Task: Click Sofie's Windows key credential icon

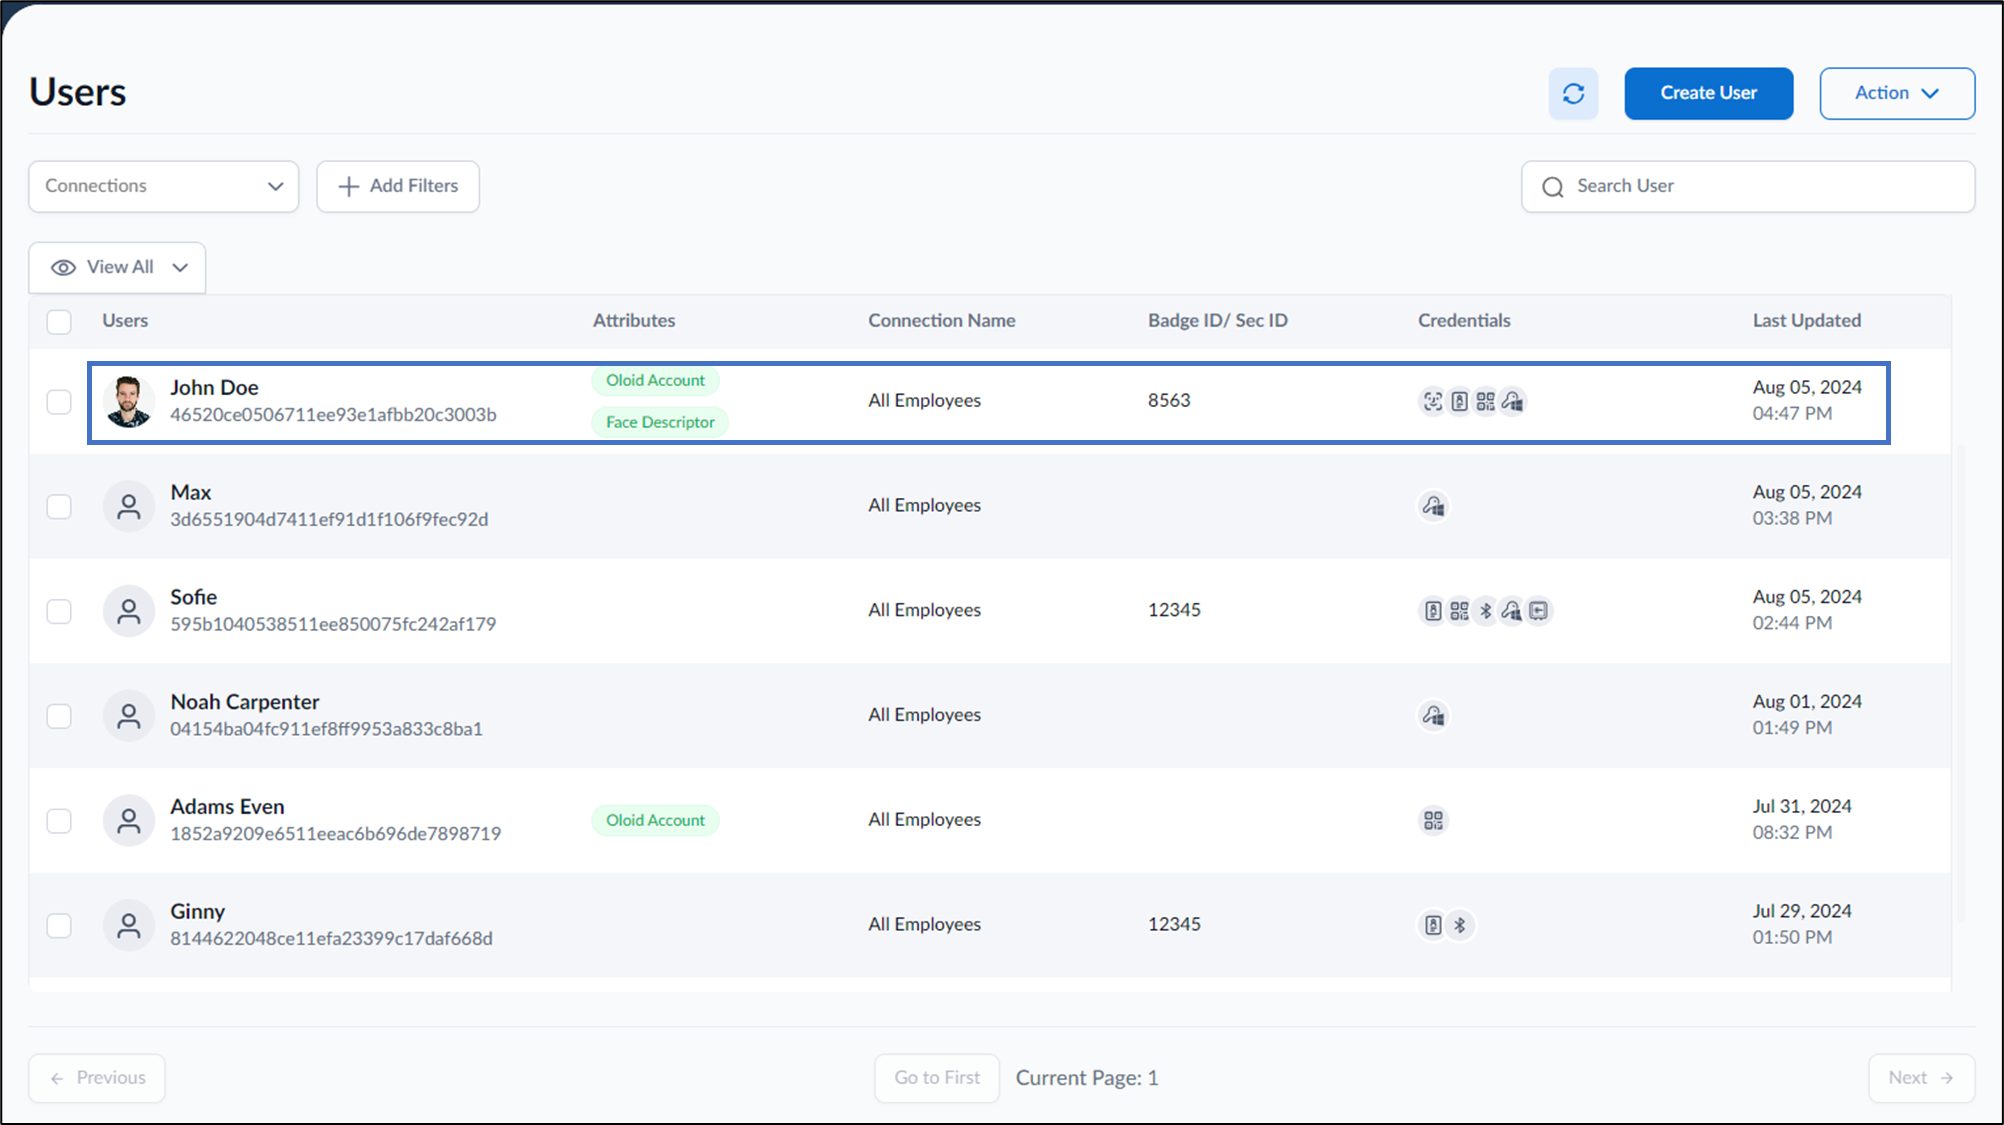Action: point(1511,610)
